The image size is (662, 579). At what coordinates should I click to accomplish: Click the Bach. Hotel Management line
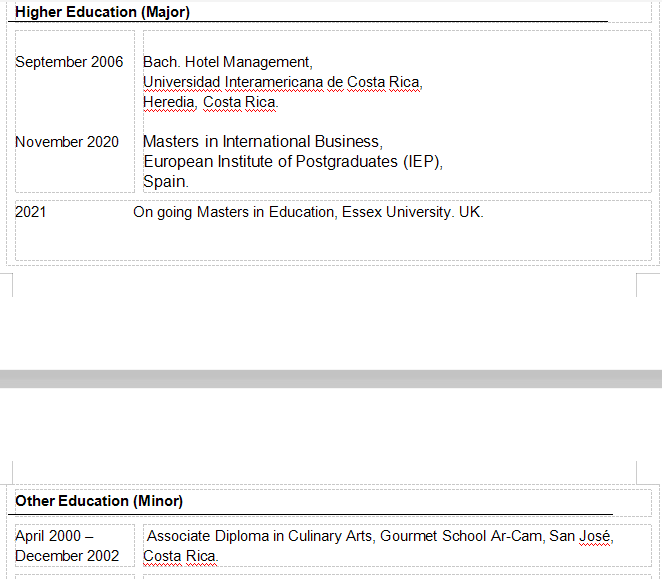tap(227, 62)
